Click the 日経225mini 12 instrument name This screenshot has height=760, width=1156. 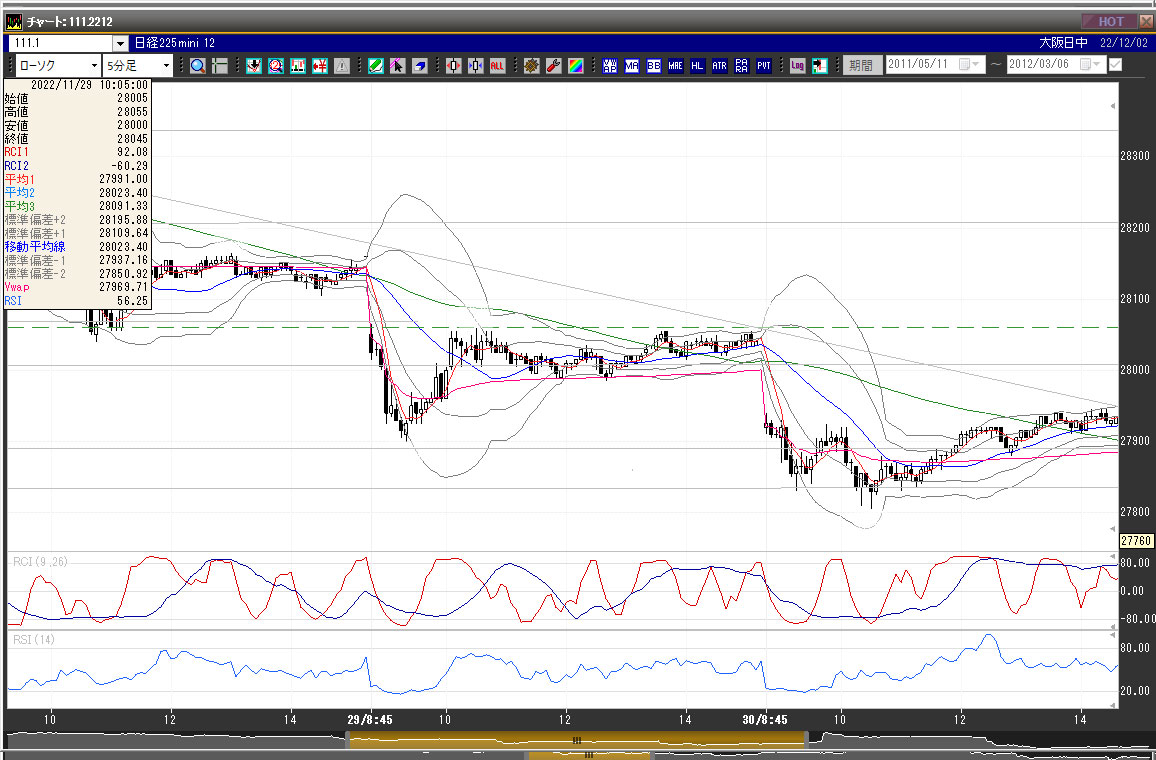tap(175, 43)
